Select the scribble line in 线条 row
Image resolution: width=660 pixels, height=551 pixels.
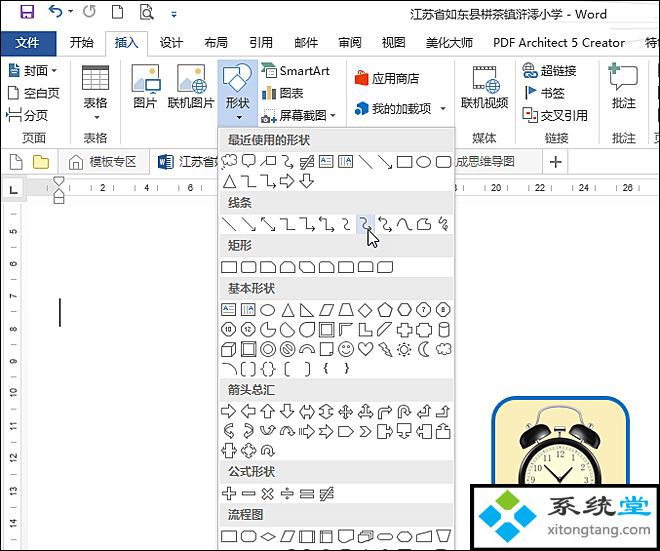point(444,224)
